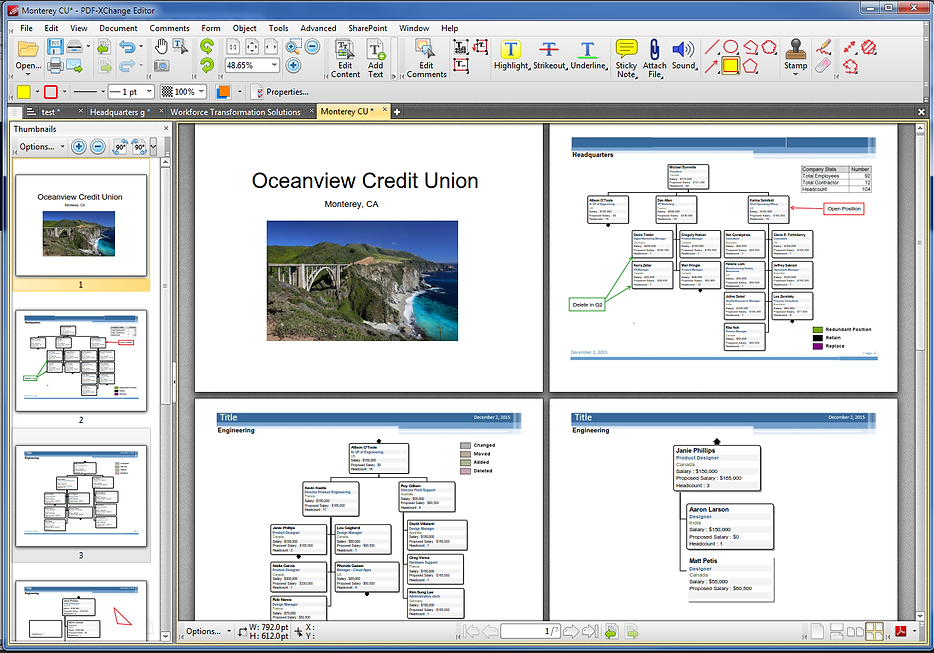Rotate the view counterclockwise

tap(207, 46)
